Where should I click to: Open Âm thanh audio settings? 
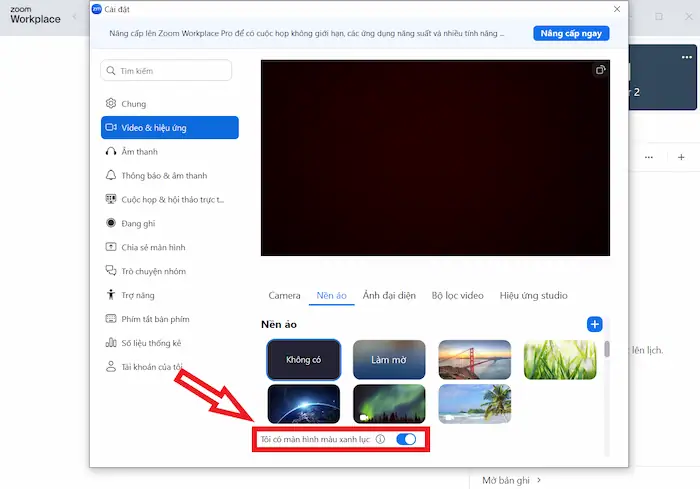pos(139,152)
